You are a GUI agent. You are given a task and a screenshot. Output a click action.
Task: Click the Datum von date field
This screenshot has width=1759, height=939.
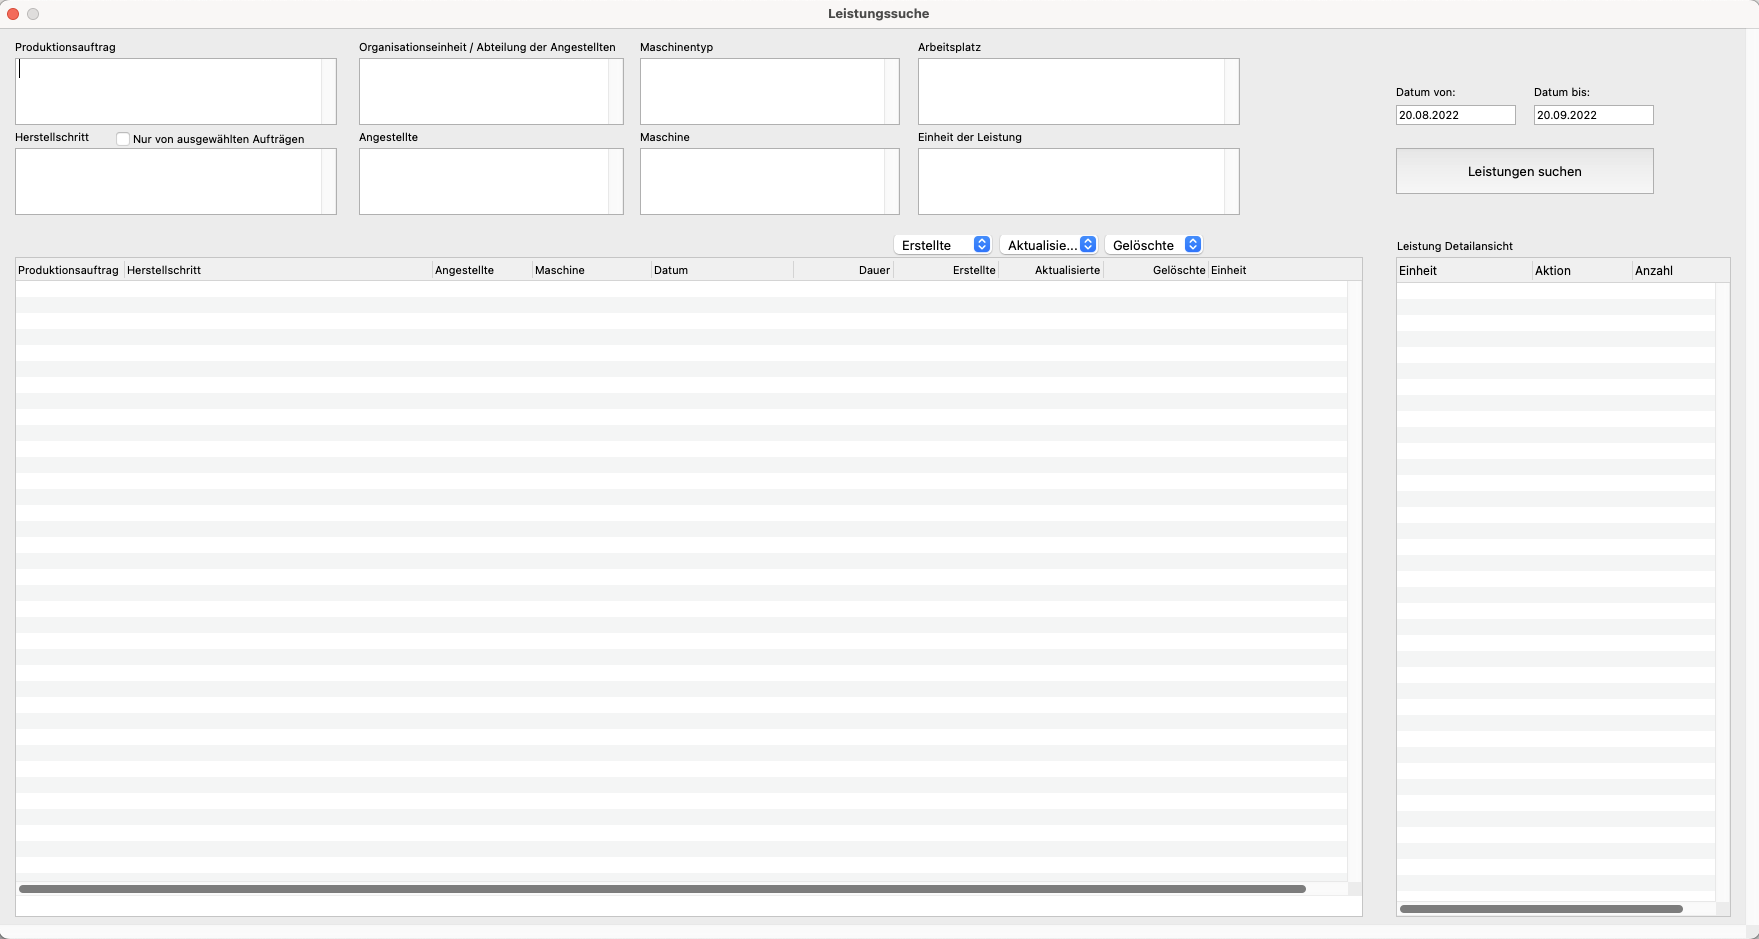(1455, 115)
